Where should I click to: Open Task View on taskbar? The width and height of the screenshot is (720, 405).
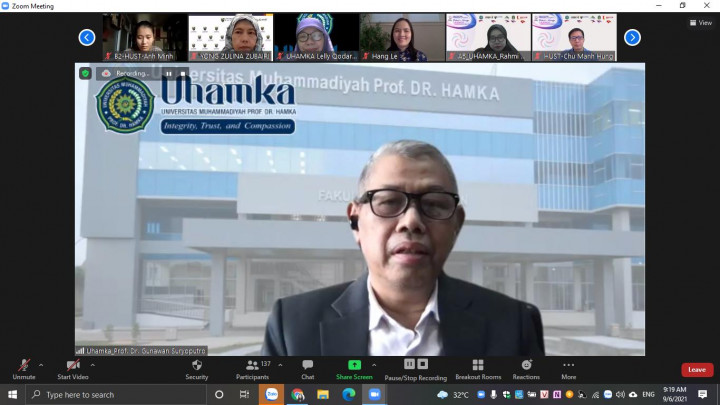pos(244,394)
